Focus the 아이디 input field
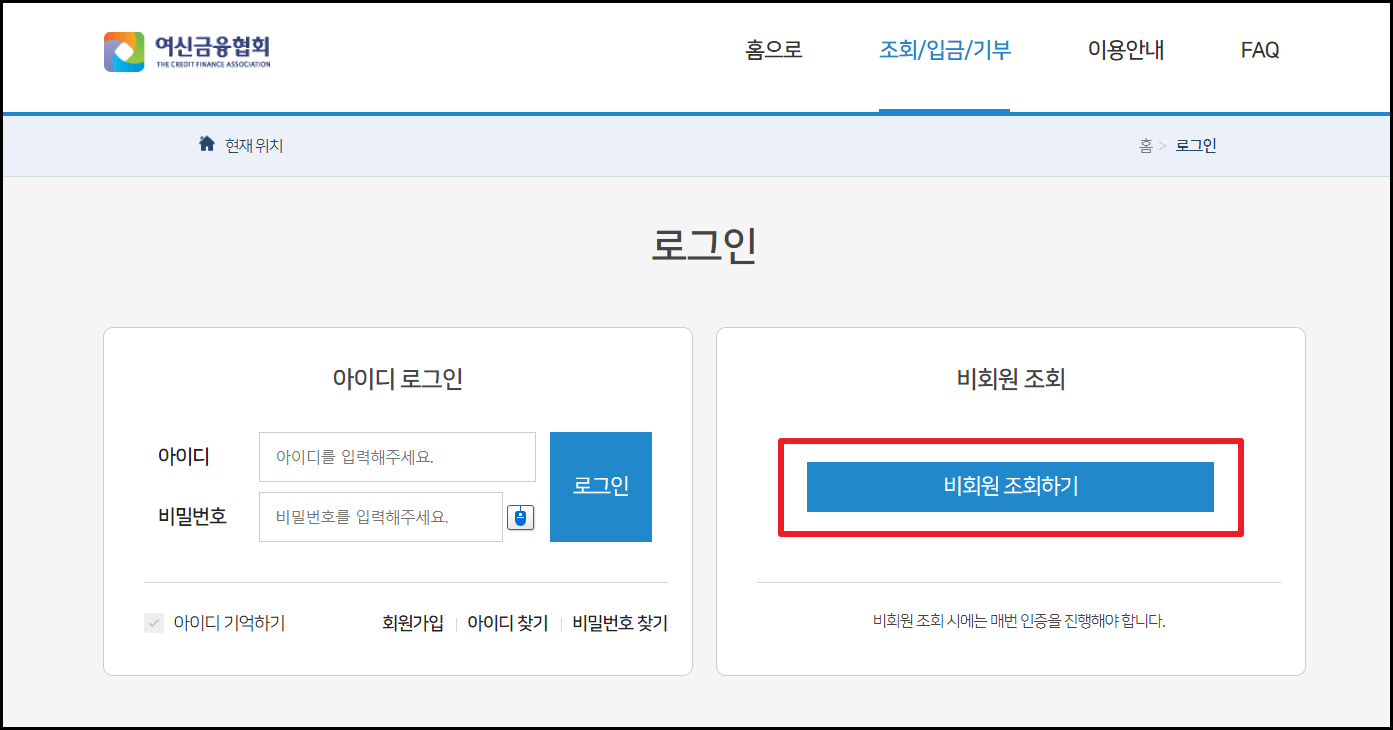This screenshot has width=1393, height=730. coord(398,456)
